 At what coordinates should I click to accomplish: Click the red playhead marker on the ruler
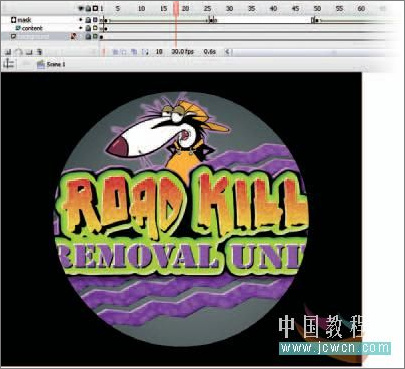176,8
